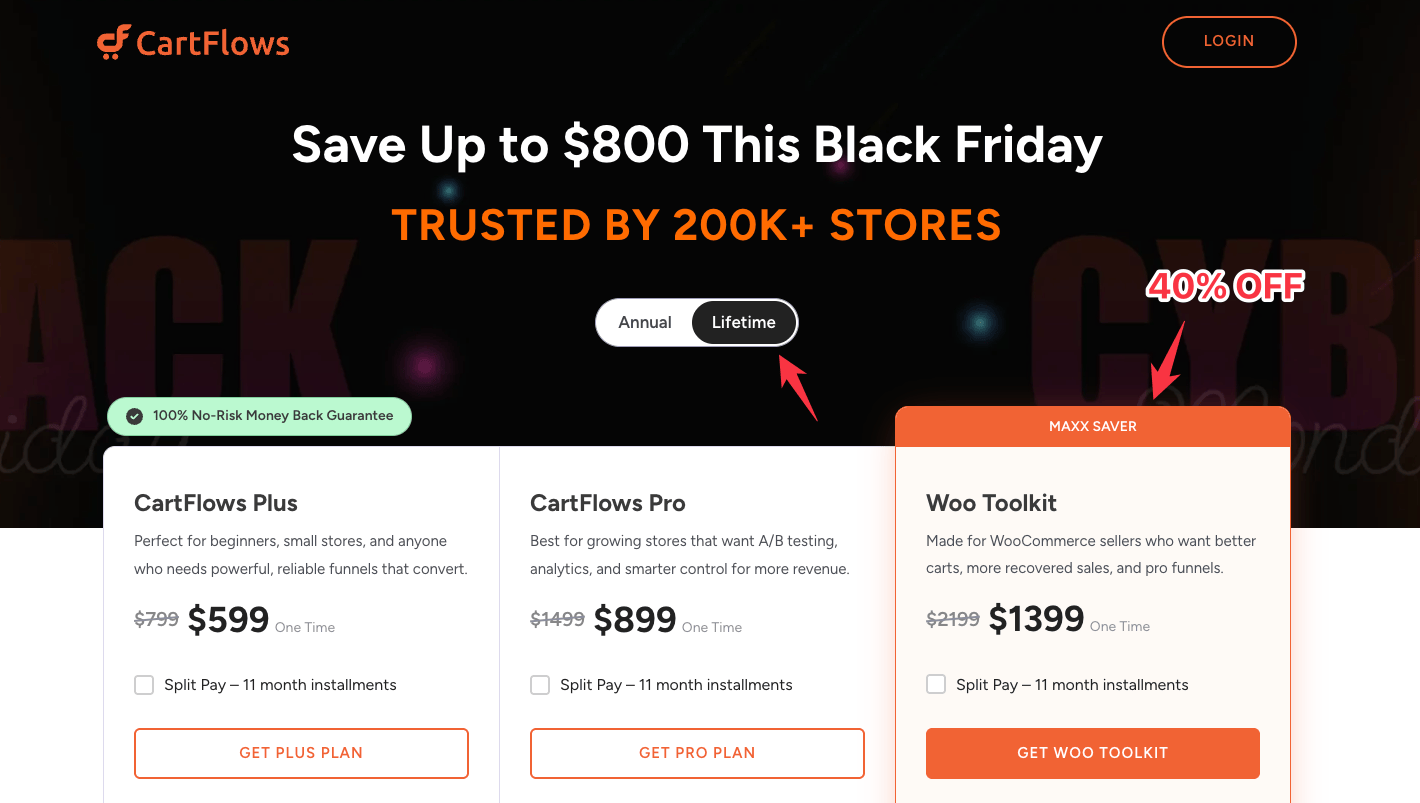Click the checkmark icon on guarantee badge
This screenshot has width=1420, height=803.
134,415
